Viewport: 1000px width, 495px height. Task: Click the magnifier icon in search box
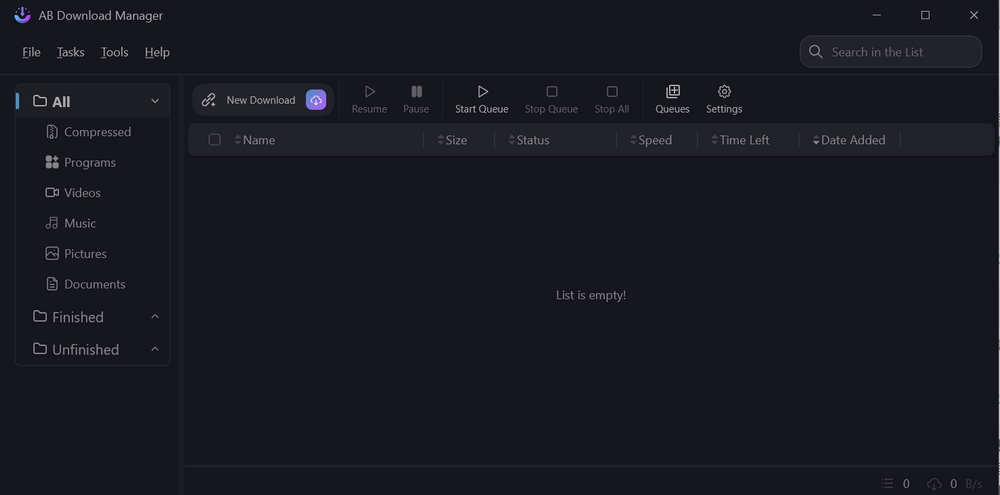coord(816,52)
